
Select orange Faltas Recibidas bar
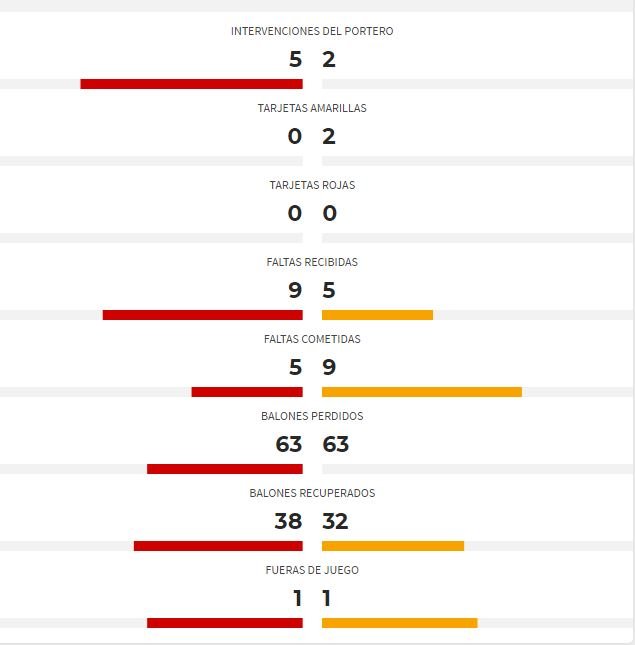pos(377,315)
